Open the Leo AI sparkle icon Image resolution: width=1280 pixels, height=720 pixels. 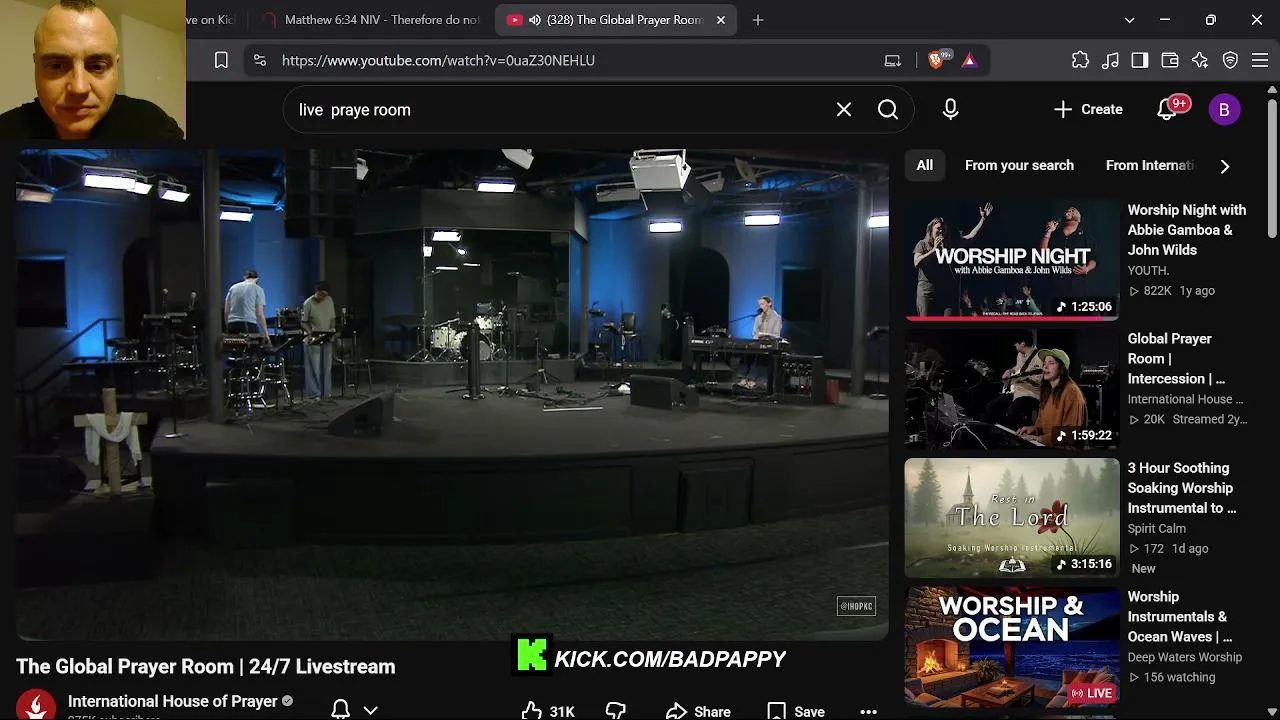pos(1200,60)
